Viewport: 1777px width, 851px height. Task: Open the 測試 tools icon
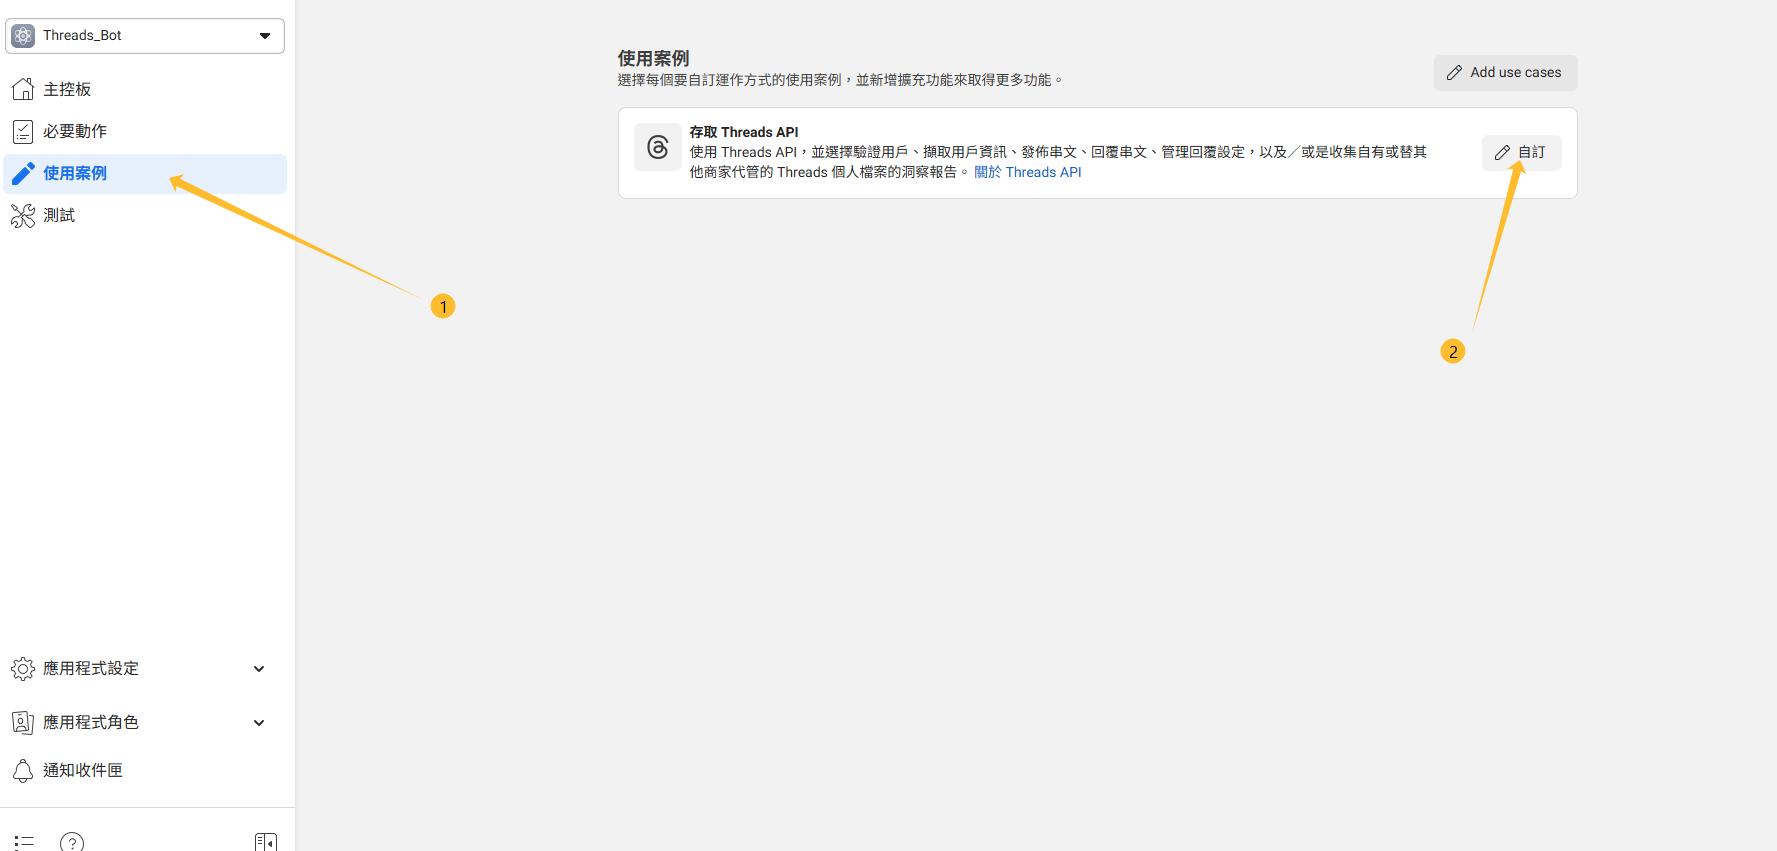(x=23, y=215)
